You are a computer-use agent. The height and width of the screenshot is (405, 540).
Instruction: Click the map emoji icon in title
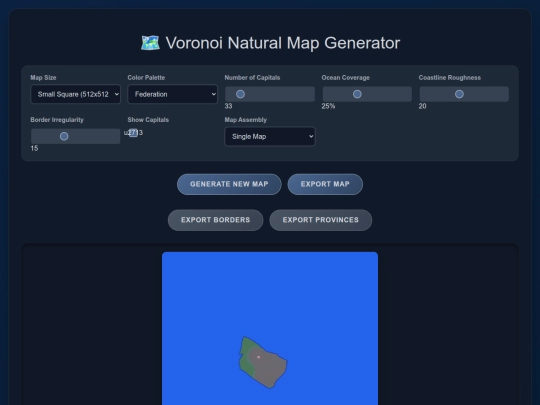click(x=150, y=43)
